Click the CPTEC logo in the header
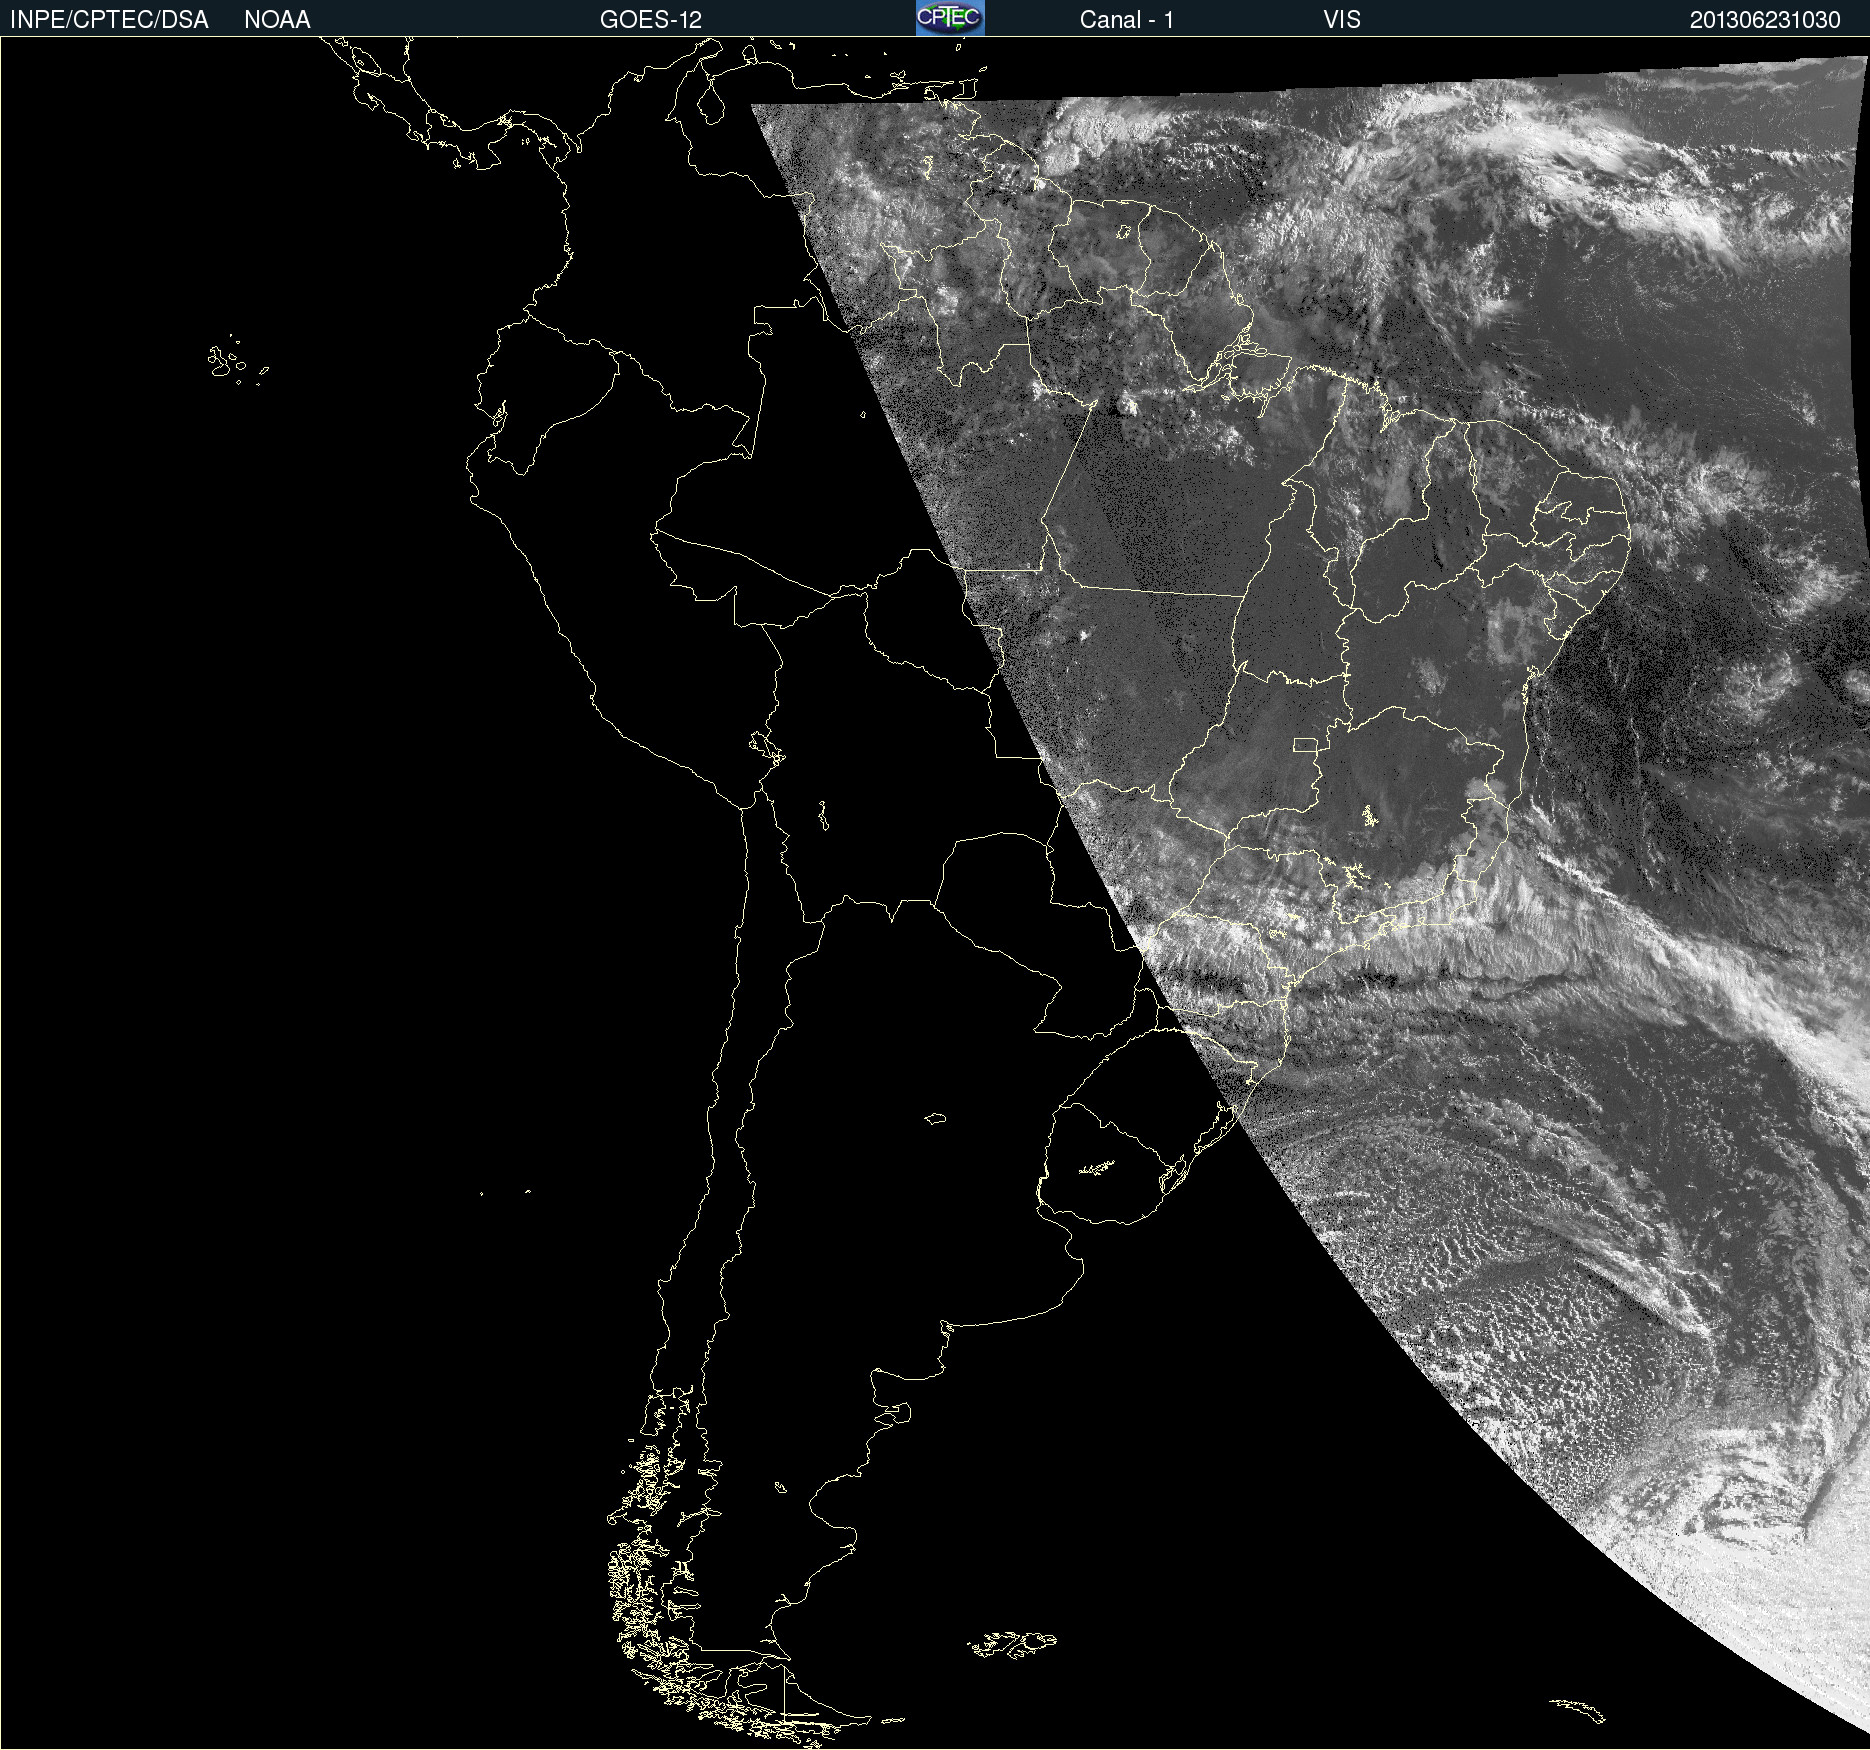1870x1750 pixels. (x=950, y=18)
